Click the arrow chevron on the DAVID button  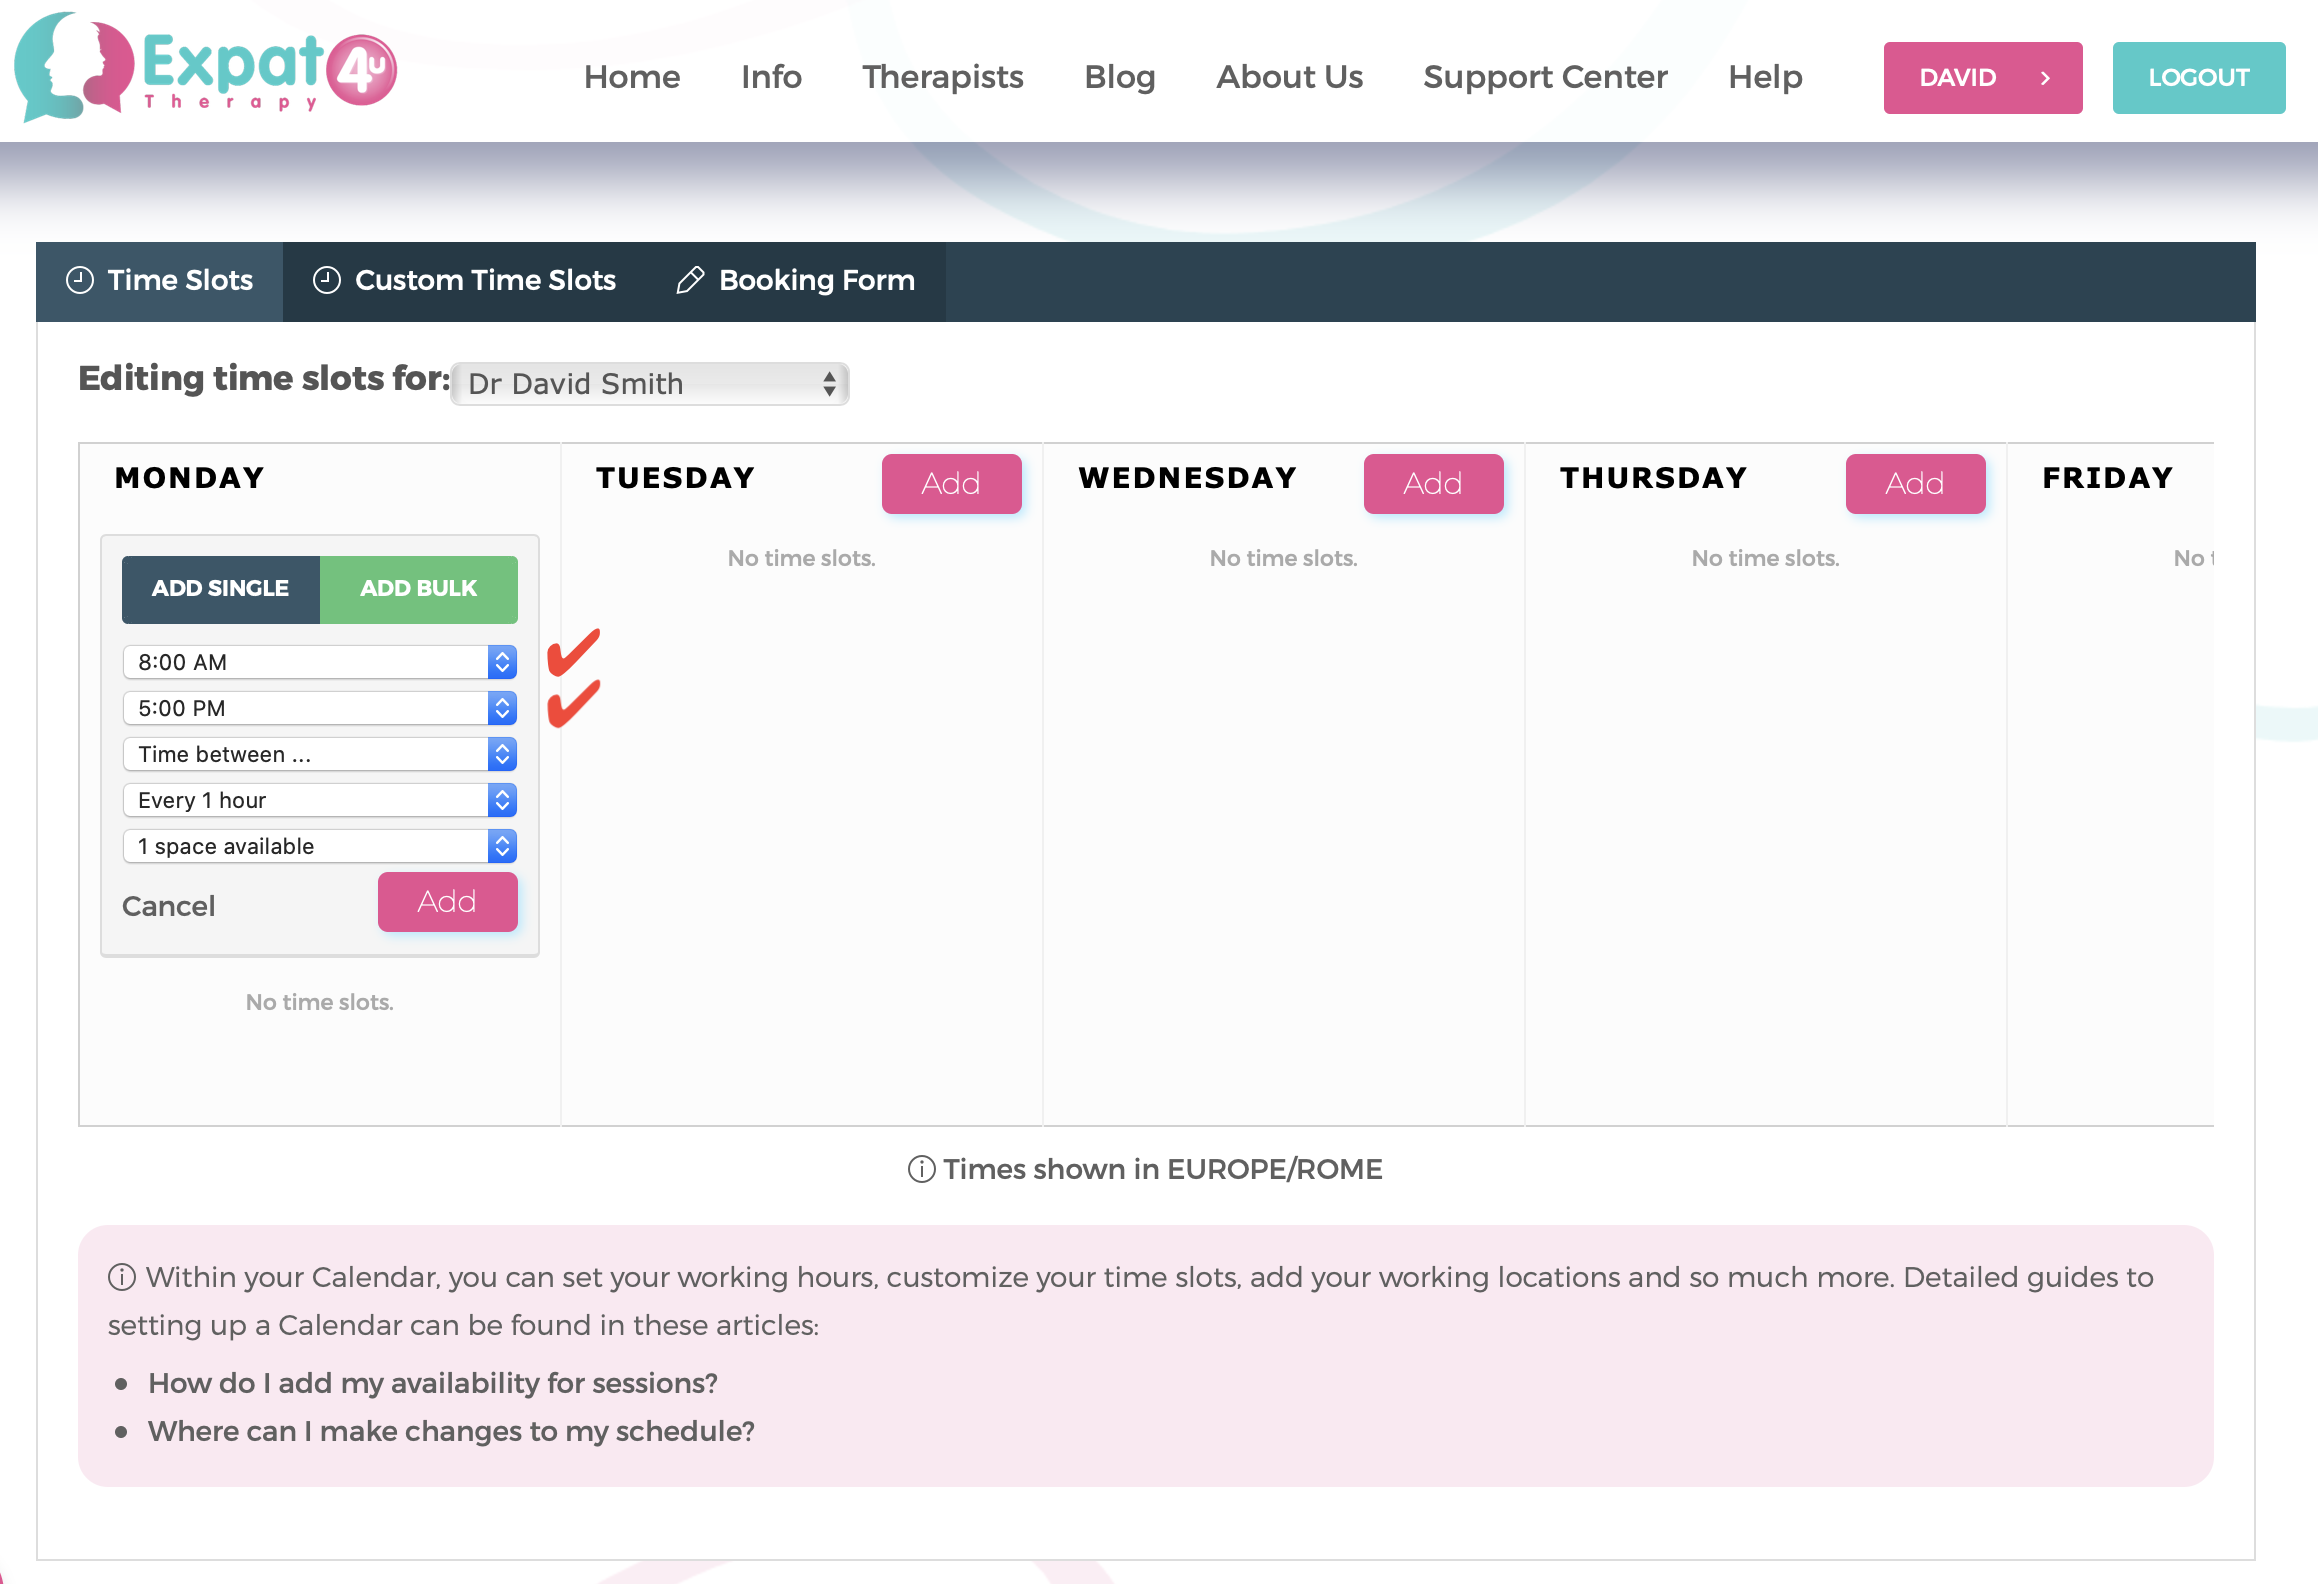tap(2045, 78)
